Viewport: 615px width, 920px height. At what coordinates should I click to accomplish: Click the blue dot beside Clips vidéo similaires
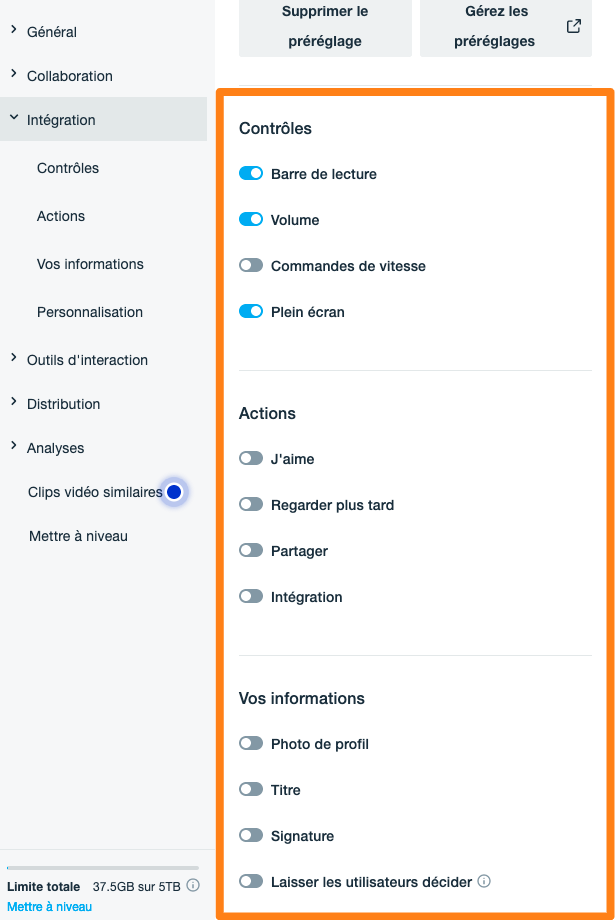coord(174,492)
